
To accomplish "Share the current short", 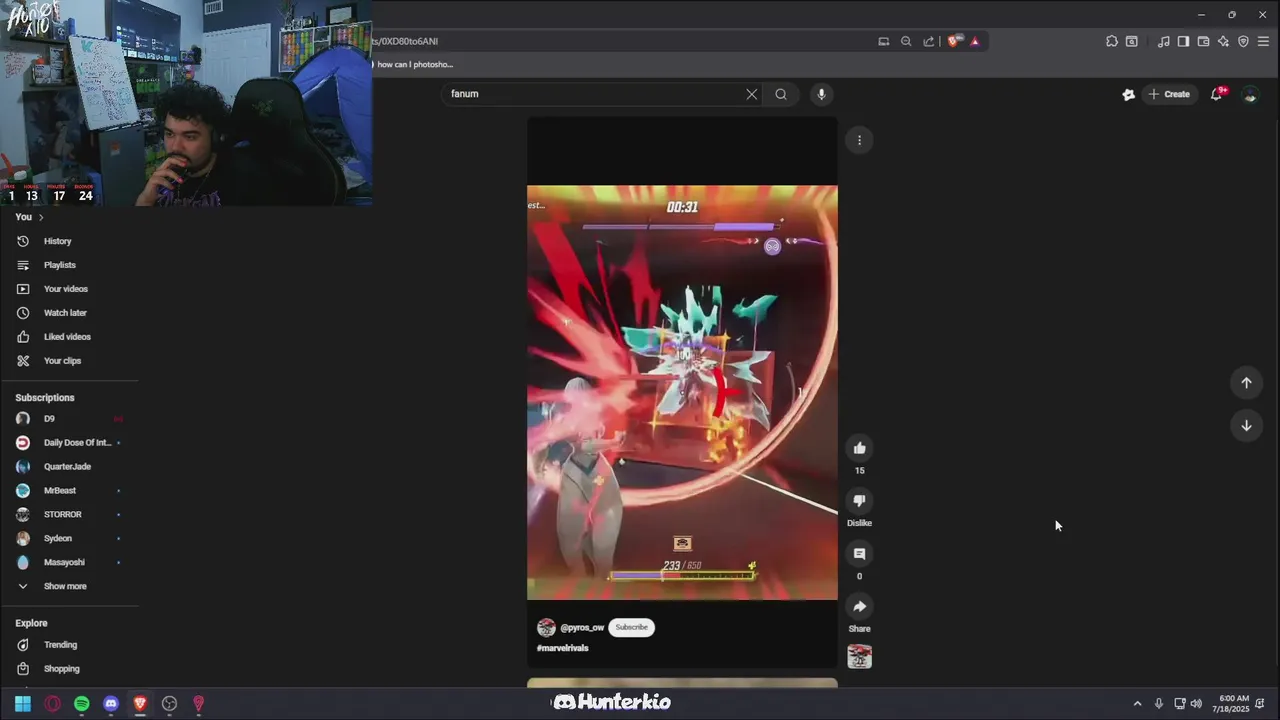I will (859, 607).
